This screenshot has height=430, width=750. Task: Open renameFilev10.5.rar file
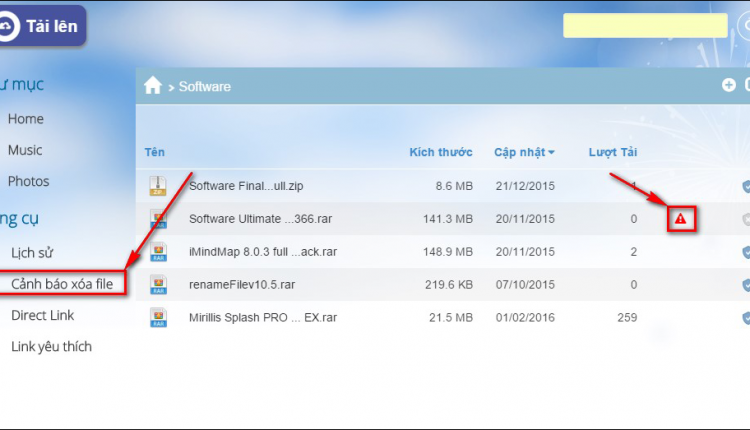point(242,285)
